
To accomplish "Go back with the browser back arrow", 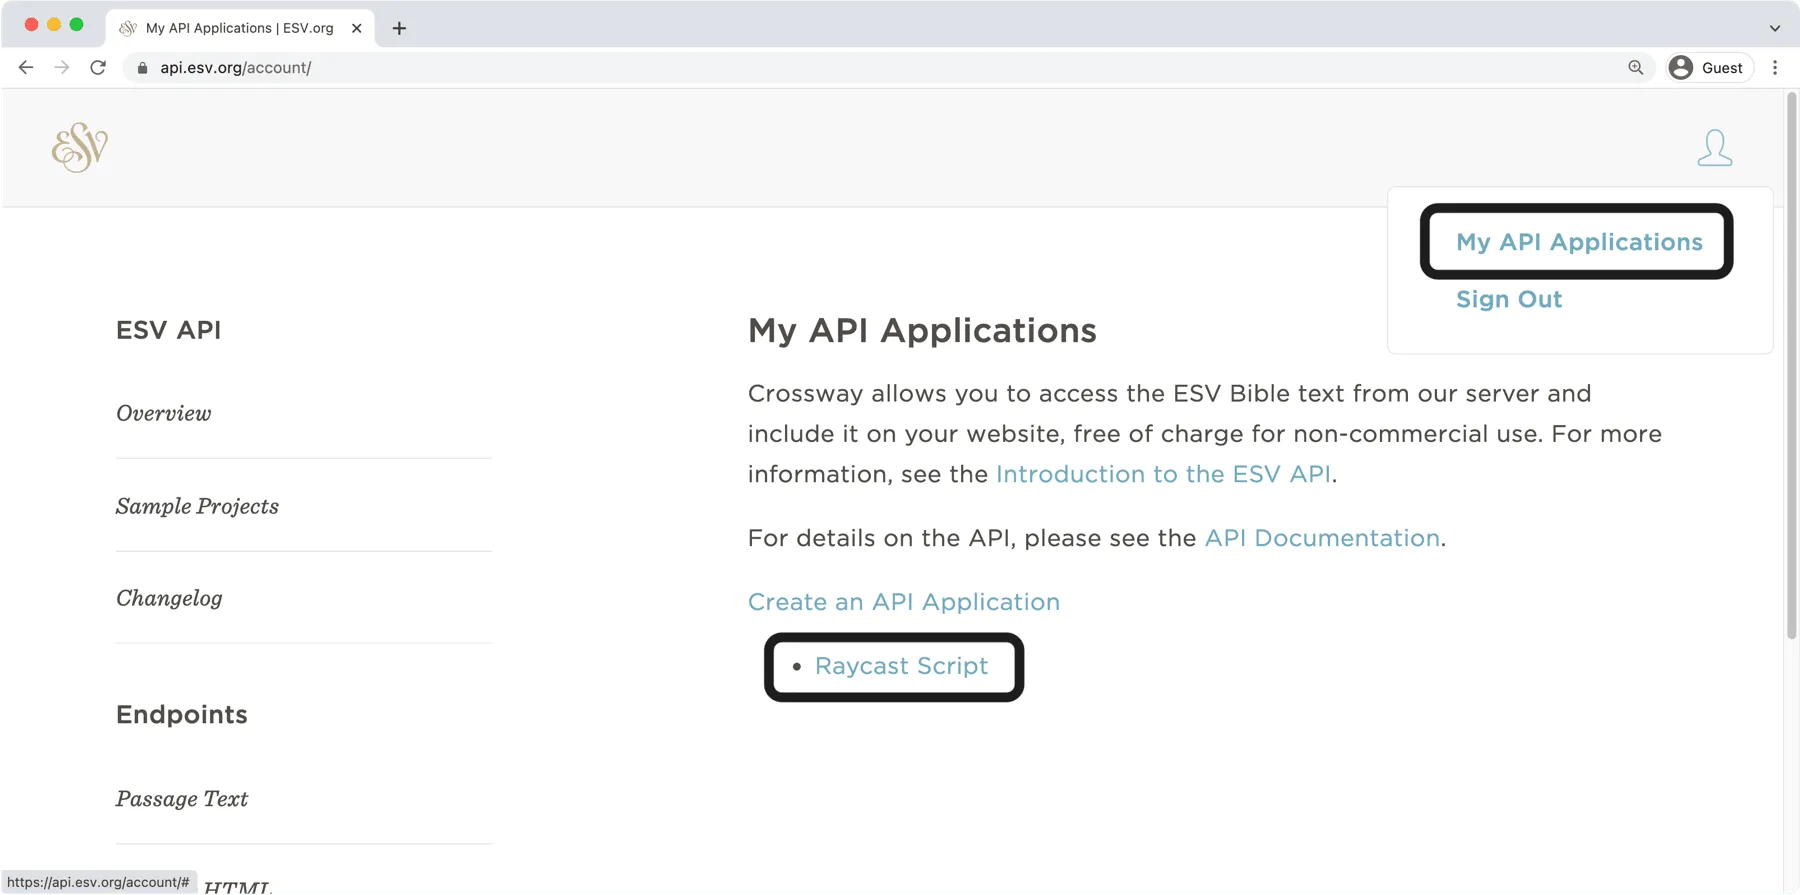I will [26, 67].
